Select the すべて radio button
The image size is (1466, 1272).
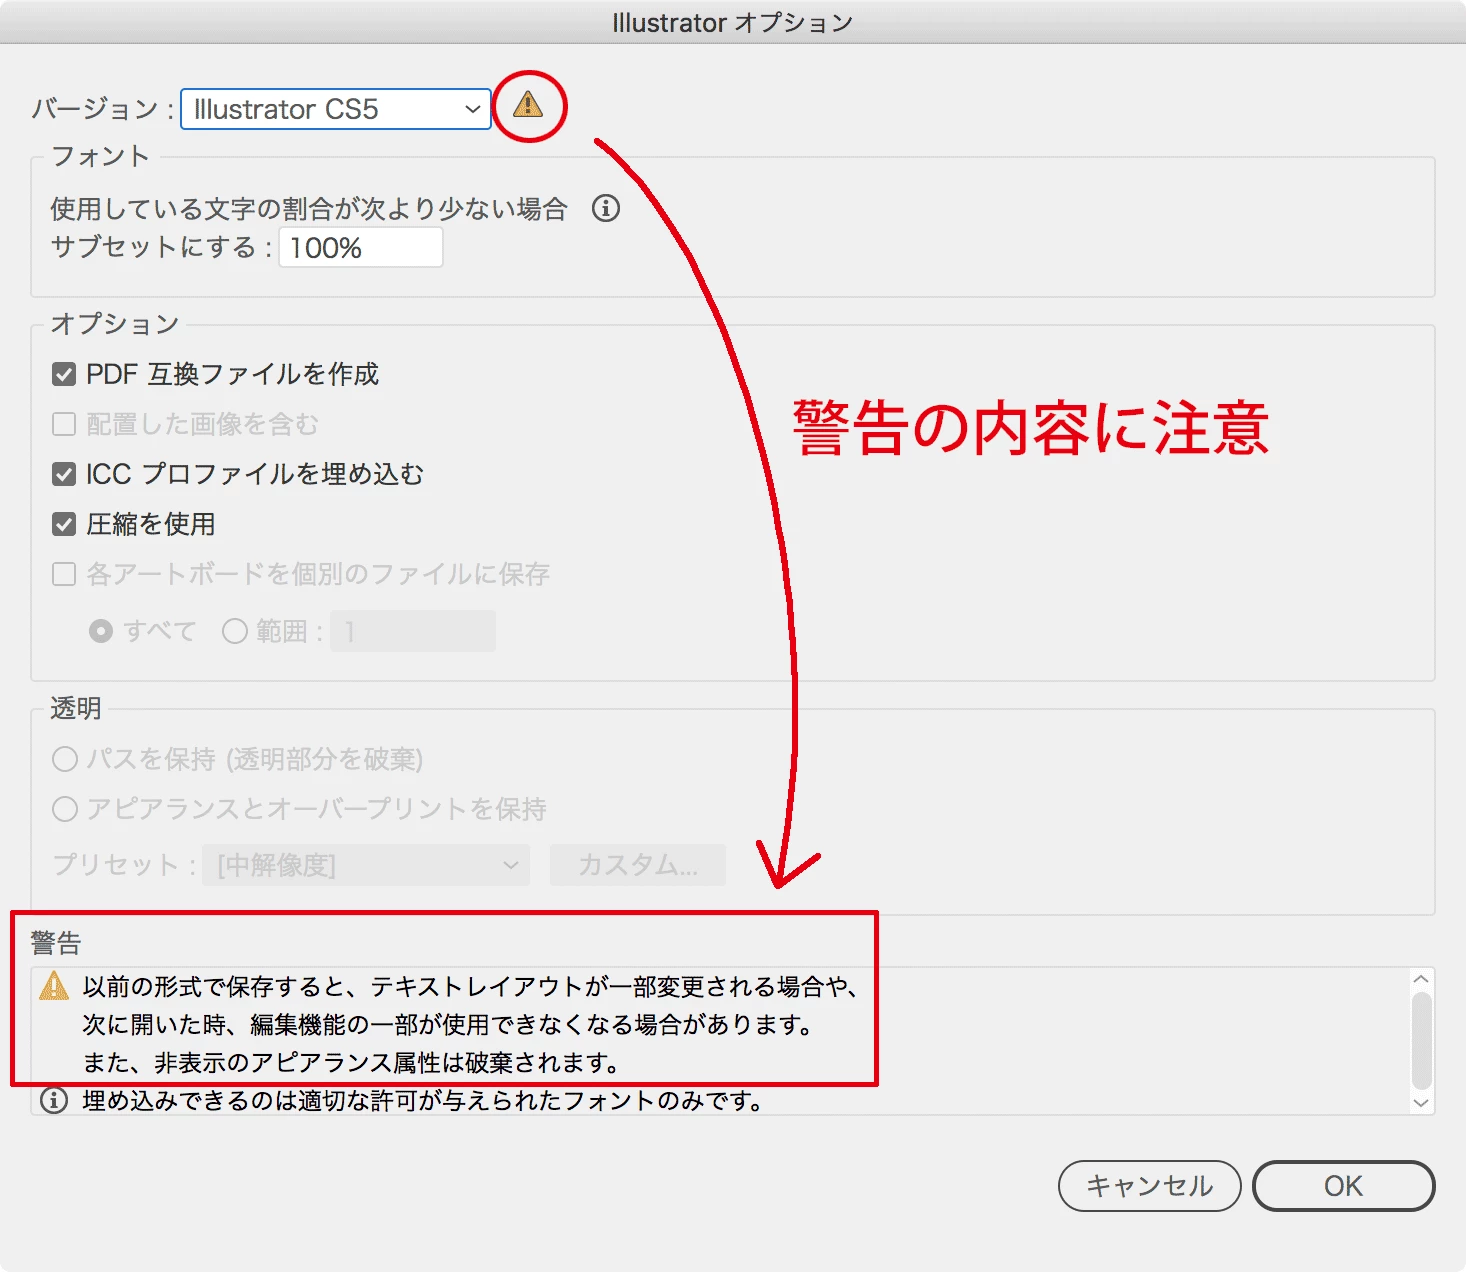pos(101,631)
